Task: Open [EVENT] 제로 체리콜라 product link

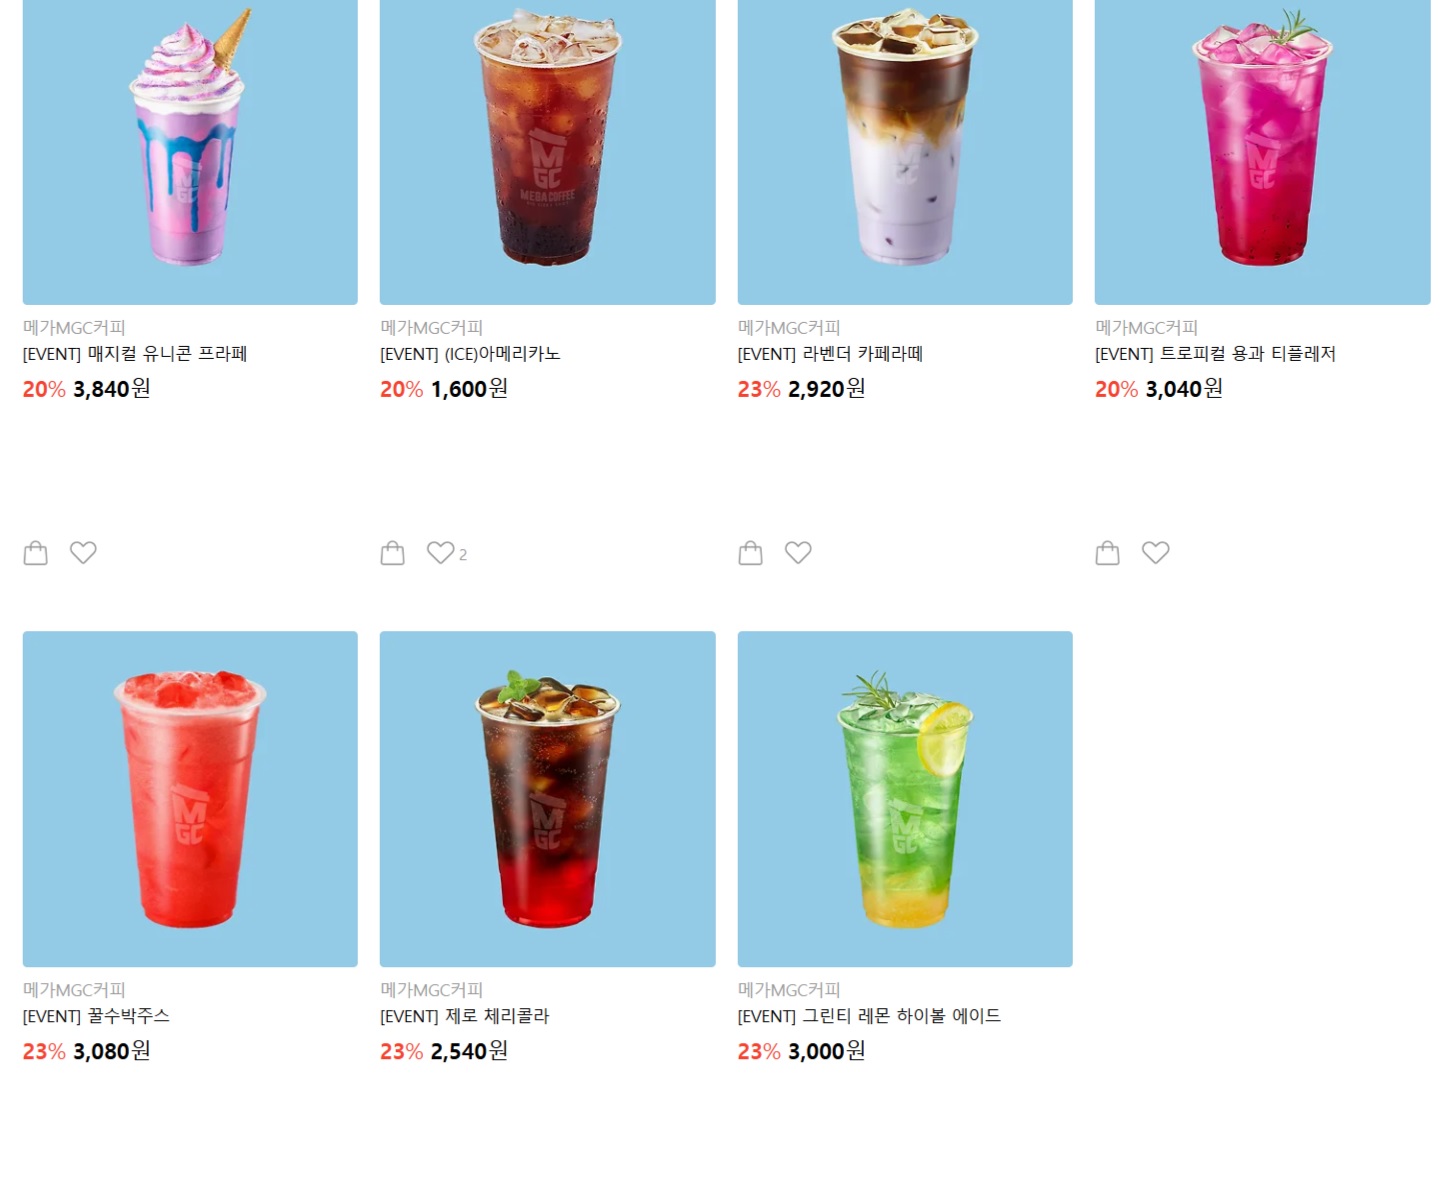Action: click(465, 1016)
